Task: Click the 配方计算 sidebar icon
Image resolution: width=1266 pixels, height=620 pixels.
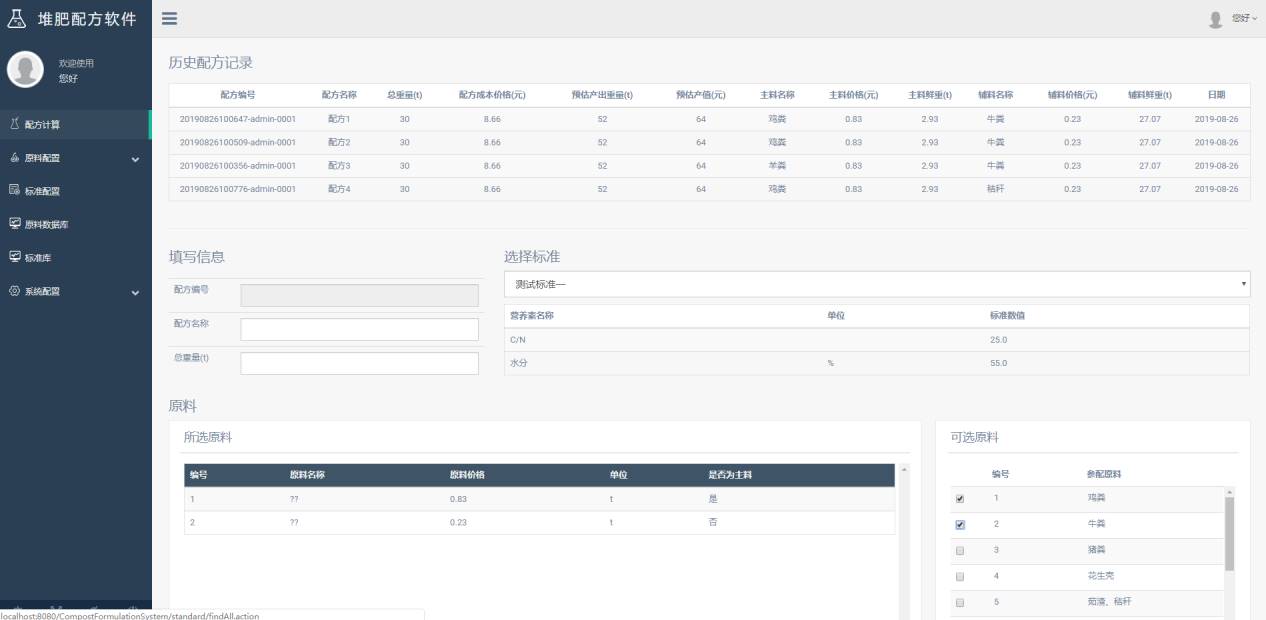Action: coord(14,124)
